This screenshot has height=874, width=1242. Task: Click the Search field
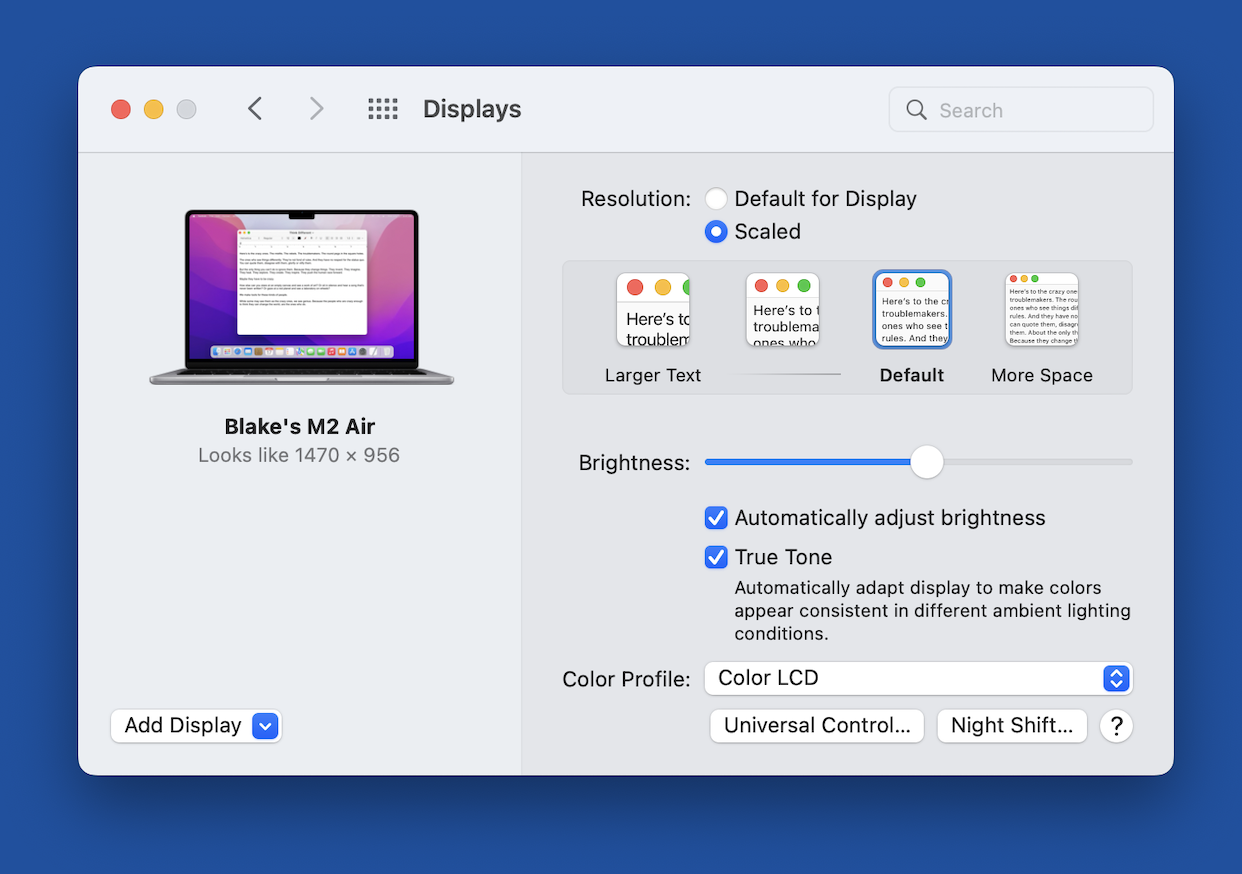pyautogui.click(x=1021, y=110)
